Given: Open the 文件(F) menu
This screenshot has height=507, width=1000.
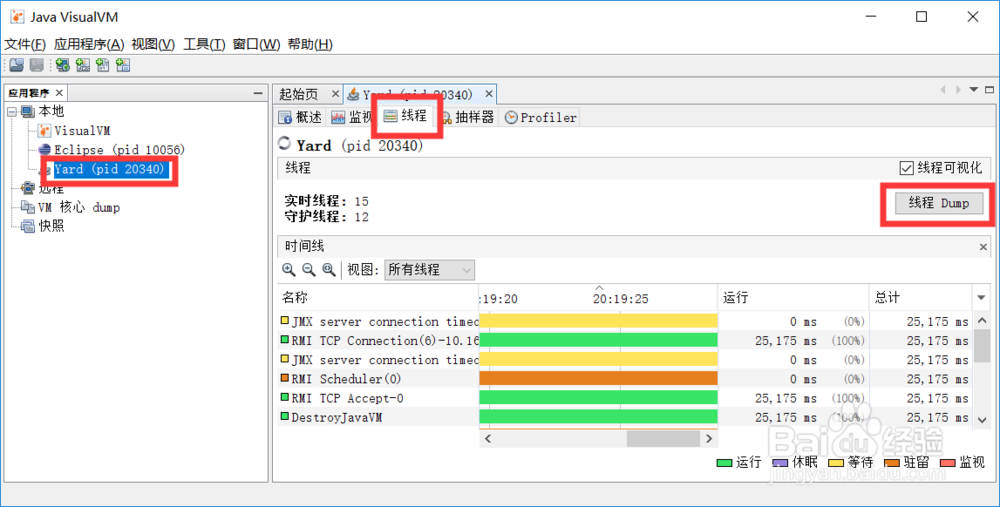Looking at the screenshot, I should (26, 44).
